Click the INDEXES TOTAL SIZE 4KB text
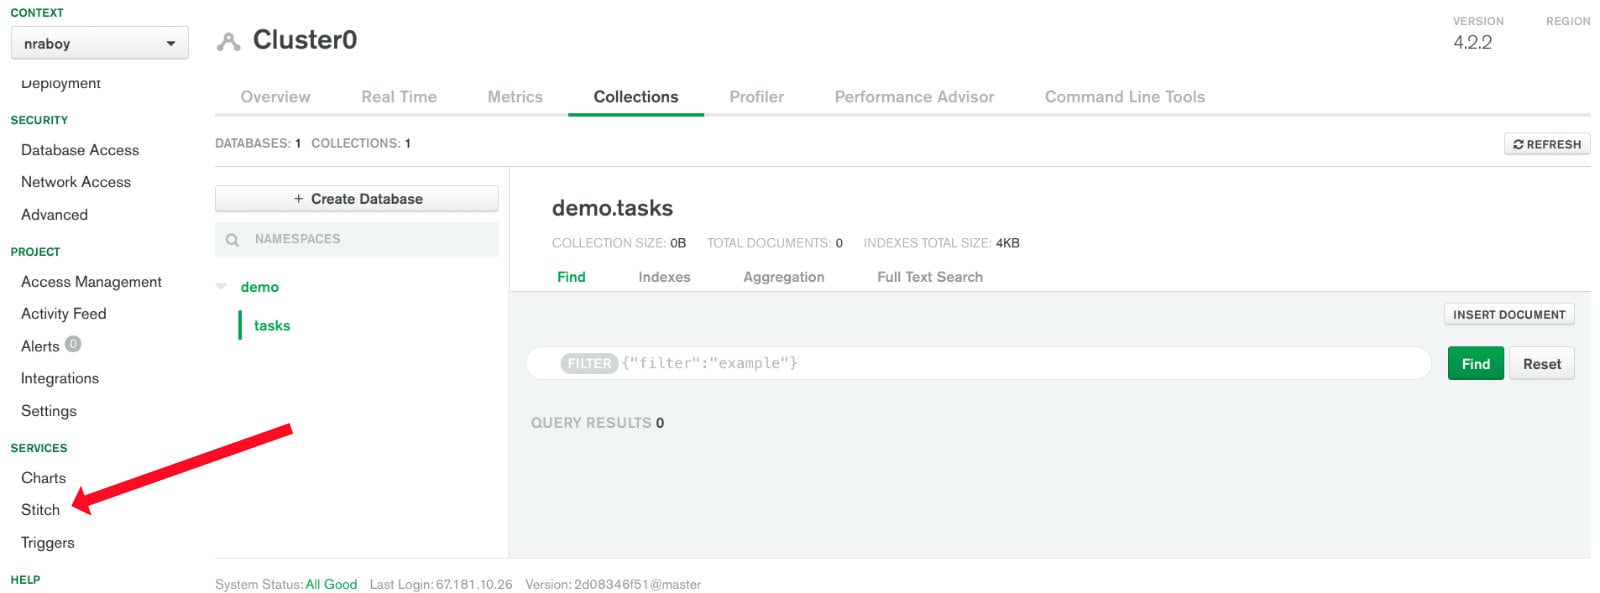 [x=941, y=243]
